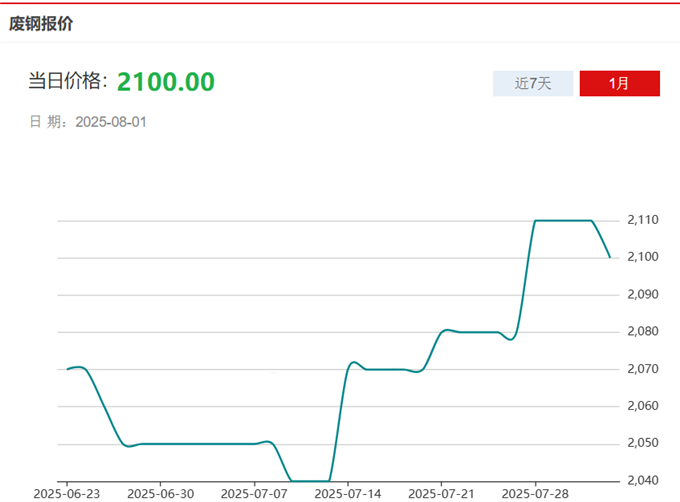Click the 2025-06-23 x-axis label
680x502 pixels.
pos(67,494)
